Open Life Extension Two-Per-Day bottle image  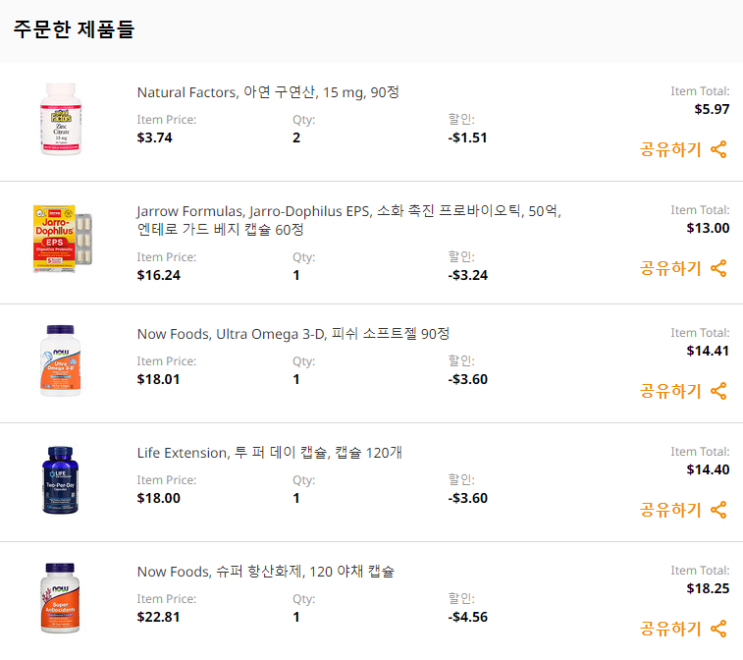click(x=60, y=480)
